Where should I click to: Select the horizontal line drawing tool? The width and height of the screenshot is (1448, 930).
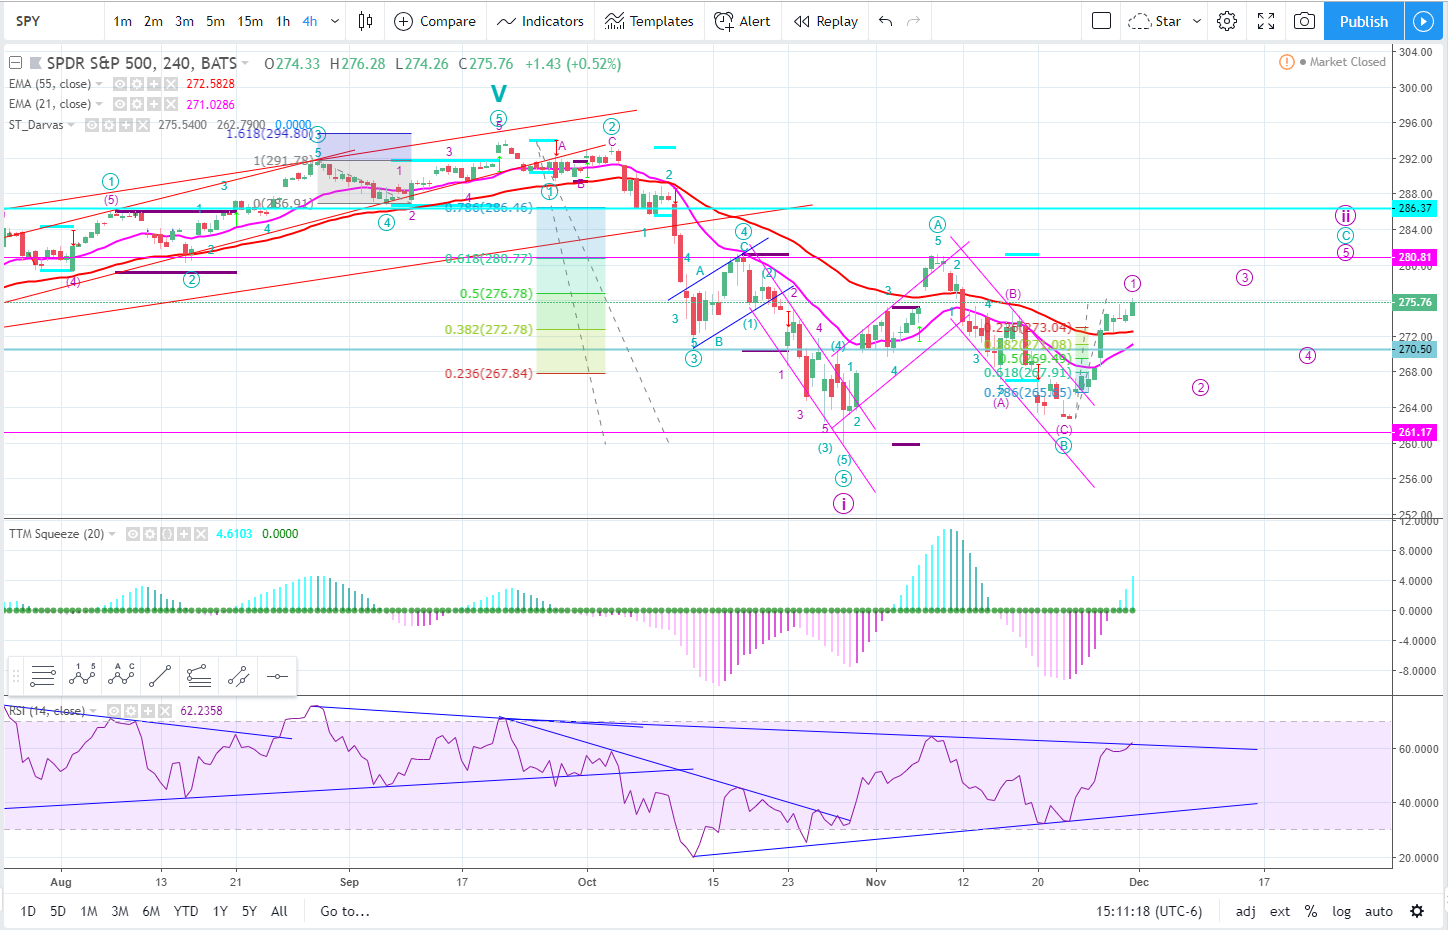tap(277, 676)
